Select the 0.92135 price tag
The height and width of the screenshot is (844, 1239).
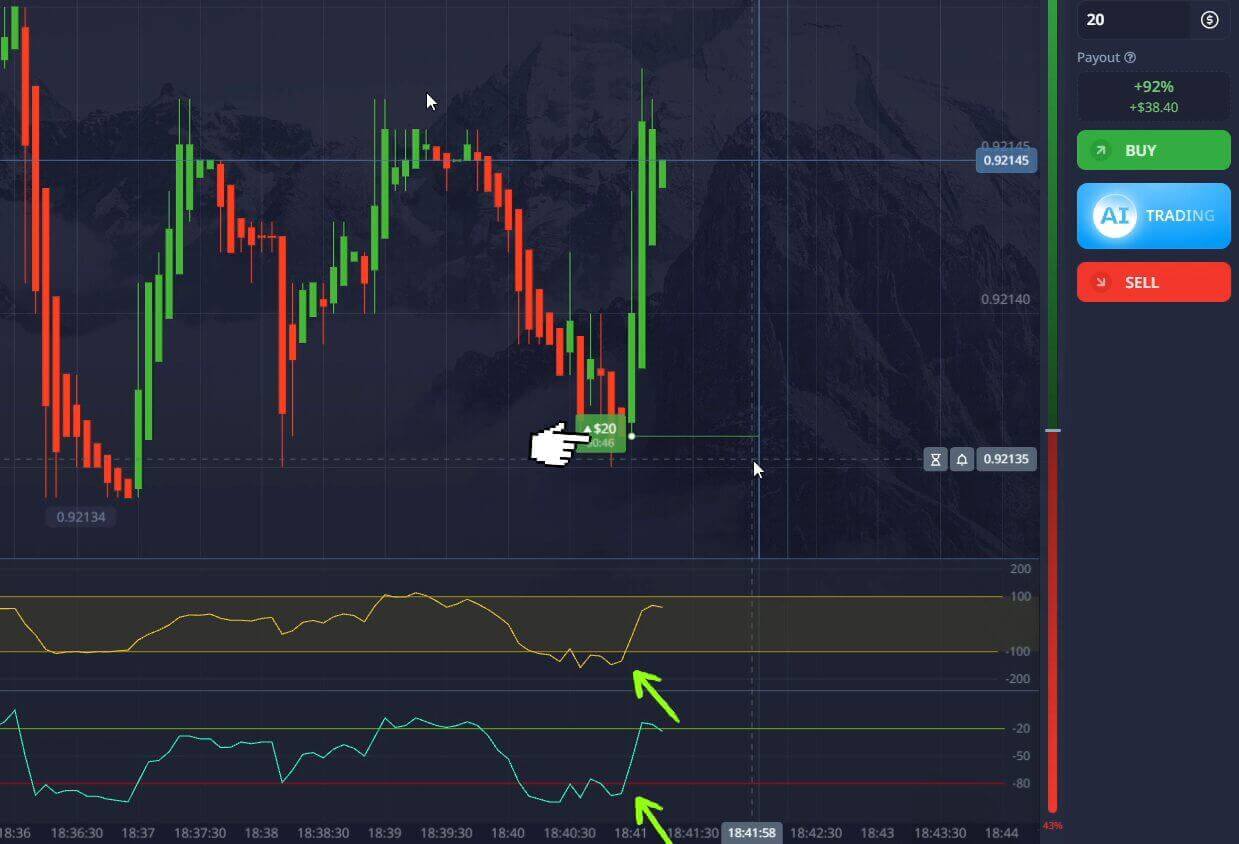1006,459
